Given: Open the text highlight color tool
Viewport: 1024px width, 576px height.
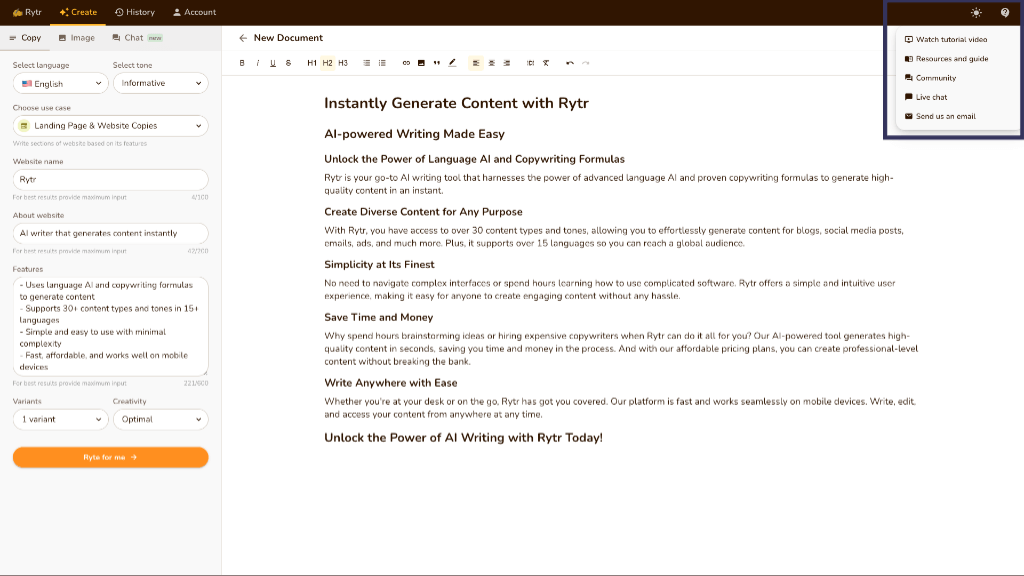Looking at the screenshot, I should point(452,63).
